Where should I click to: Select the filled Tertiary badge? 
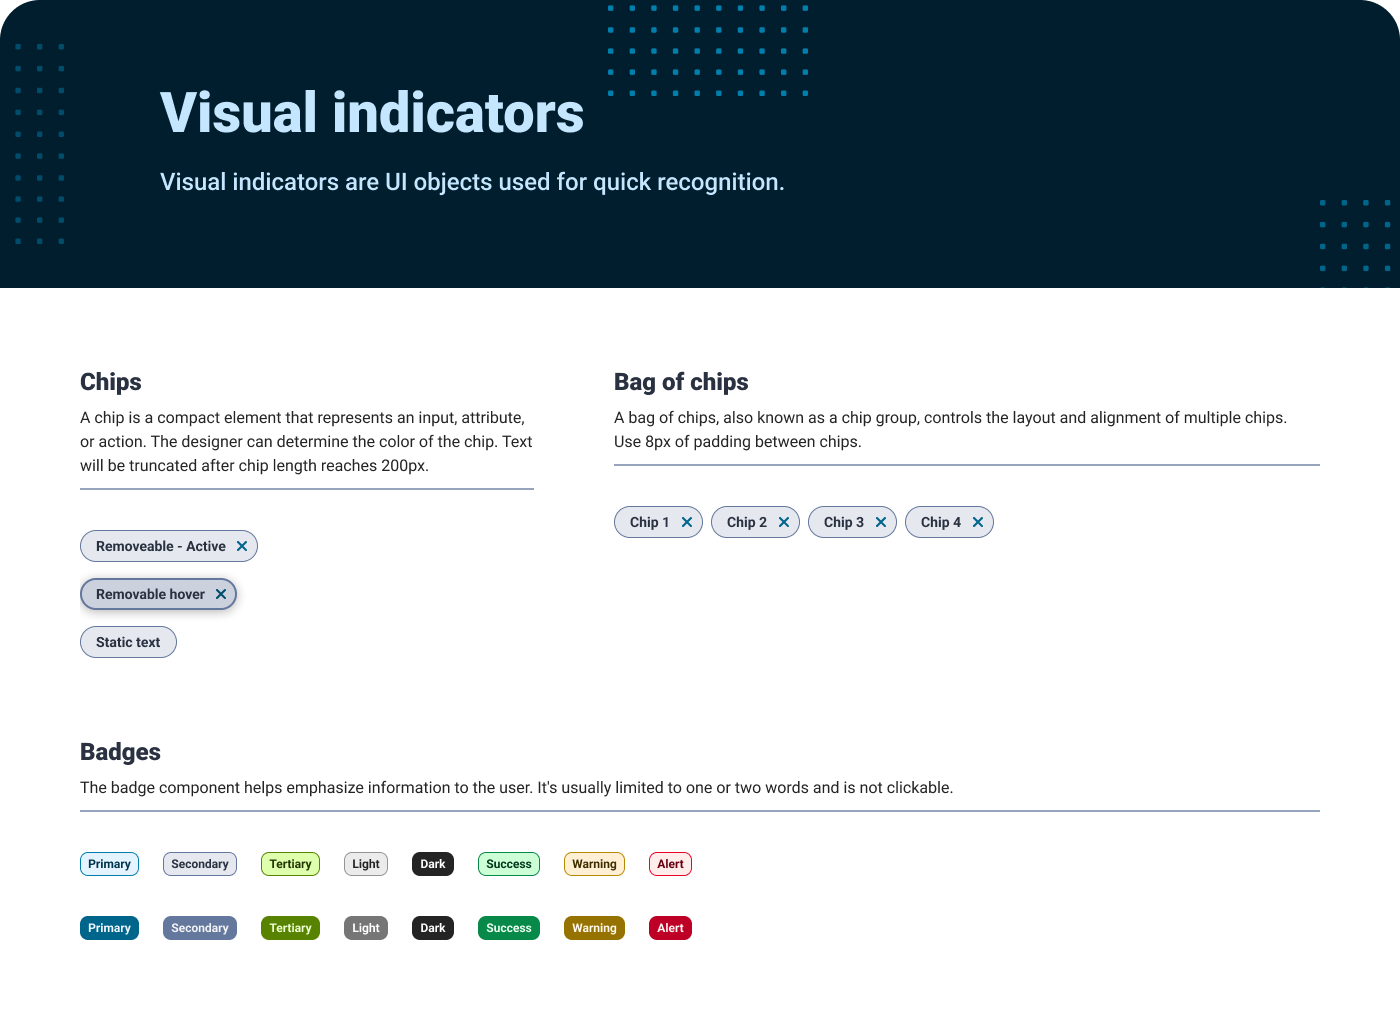(x=290, y=928)
